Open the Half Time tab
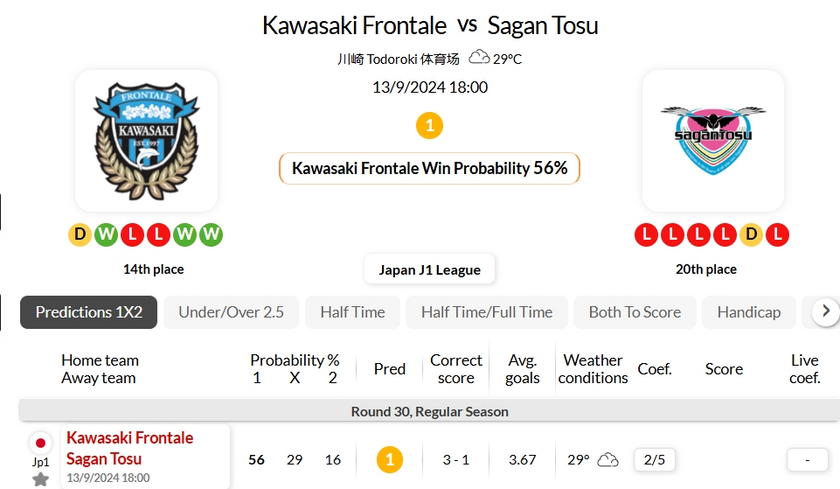The image size is (840, 489). [352, 312]
